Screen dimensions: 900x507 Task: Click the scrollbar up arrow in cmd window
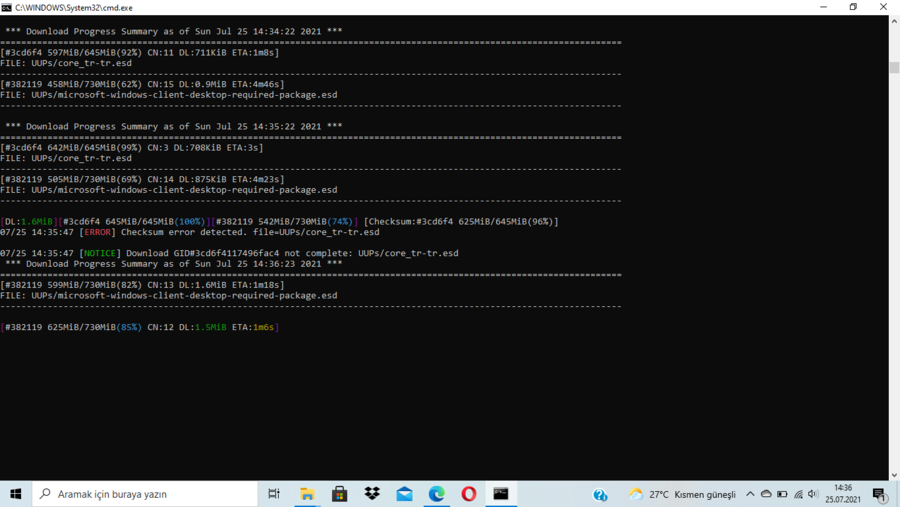[894, 21]
